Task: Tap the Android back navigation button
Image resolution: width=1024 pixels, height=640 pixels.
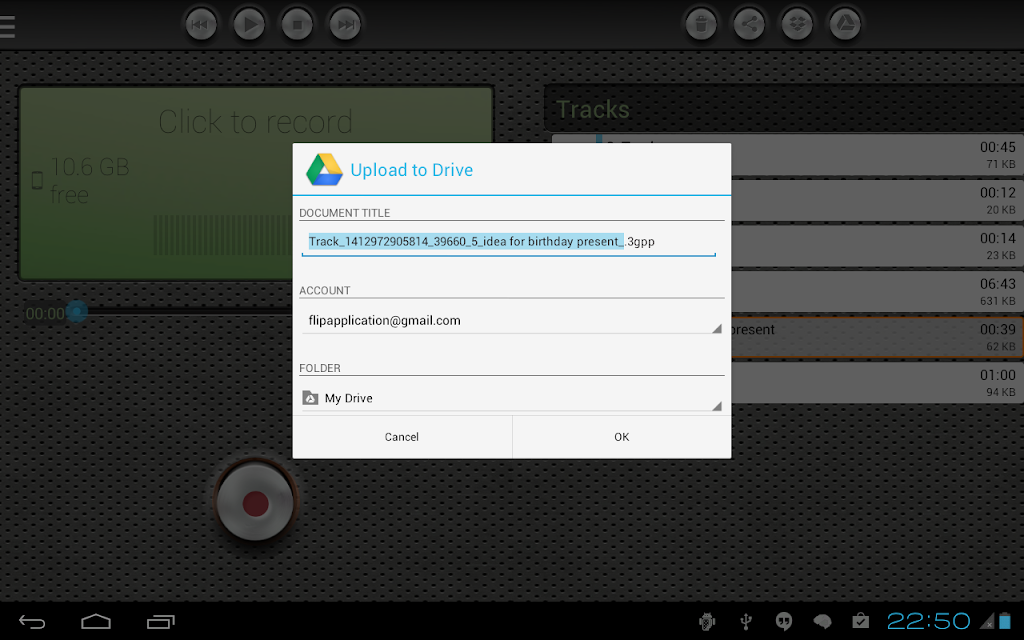Action: [x=31, y=622]
